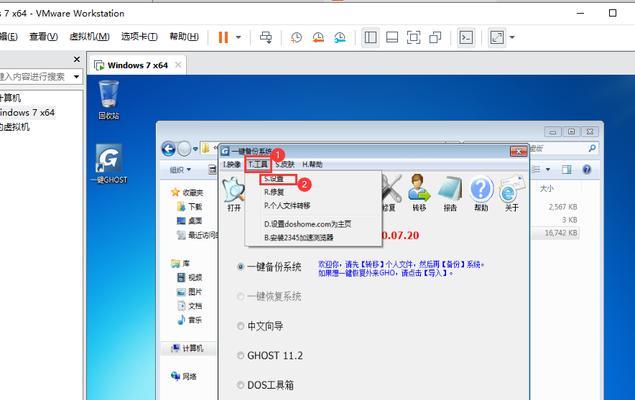
Task: Click the Explorer forward arrow button
Action: coord(184,149)
